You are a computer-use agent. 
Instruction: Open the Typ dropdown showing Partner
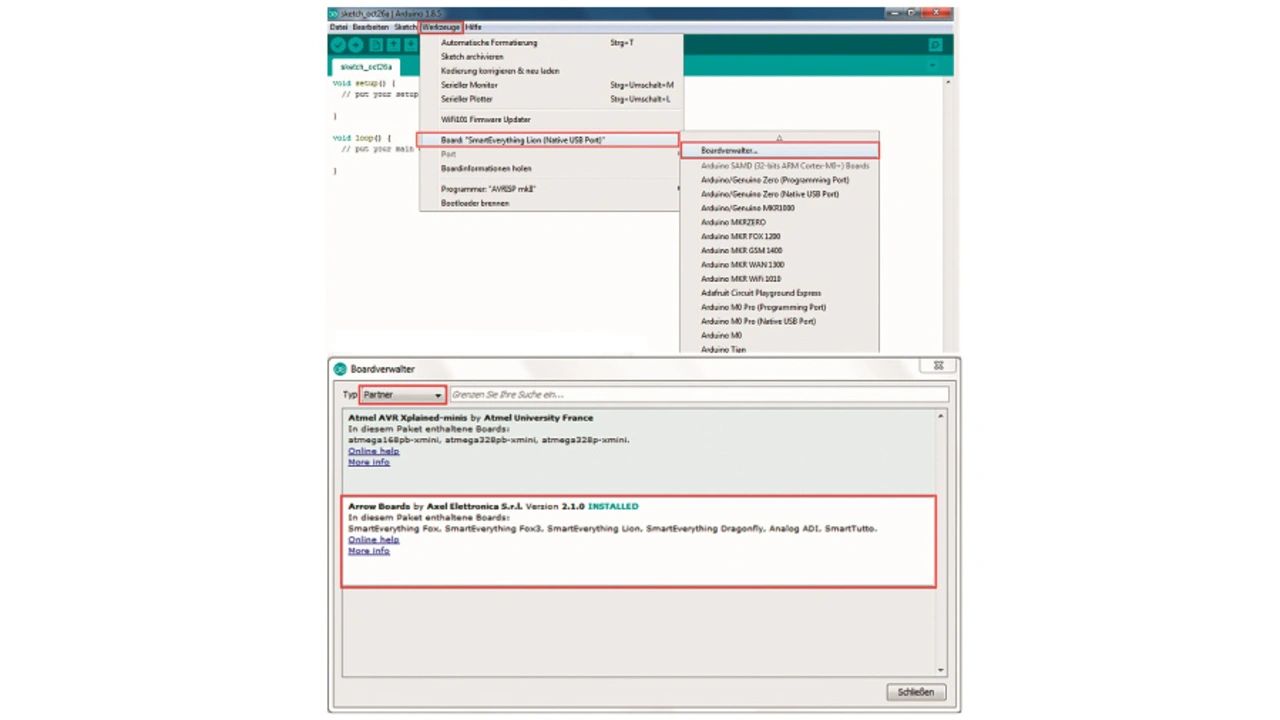(402, 395)
